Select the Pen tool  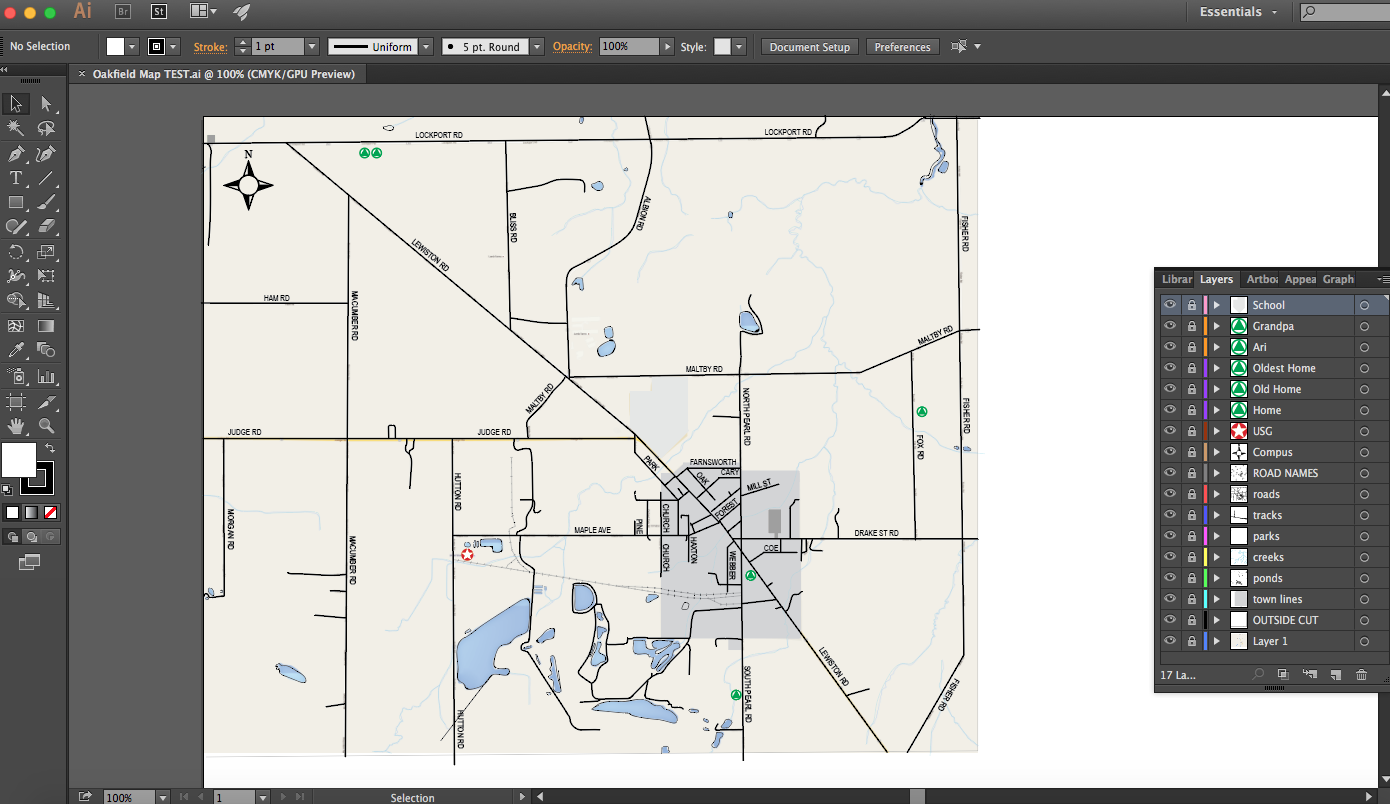point(16,154)
